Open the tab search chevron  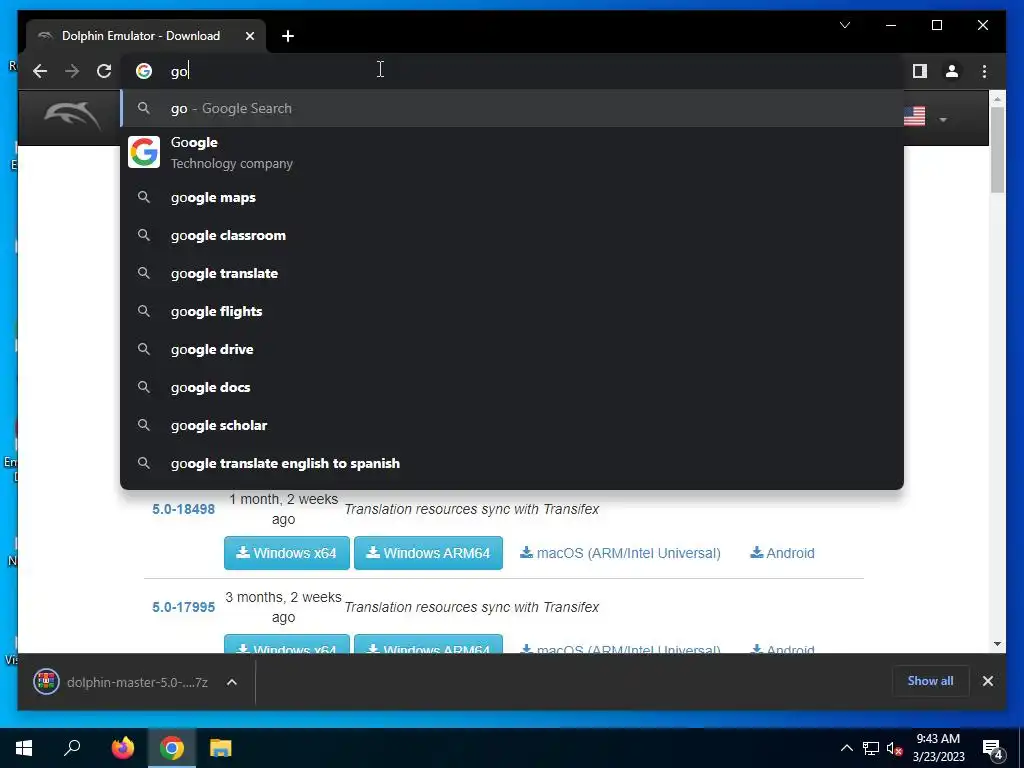tap(845, 25)
